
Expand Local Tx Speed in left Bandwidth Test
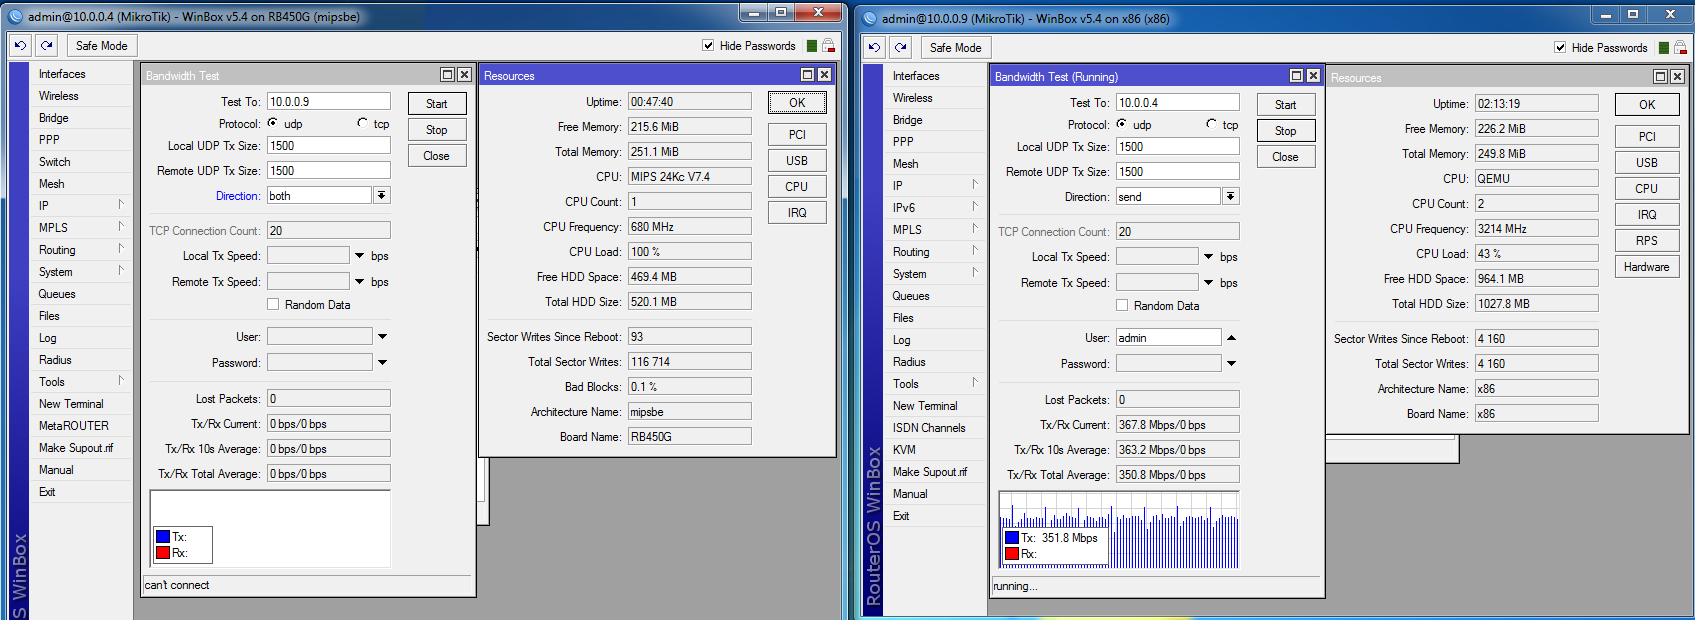[359, 256]
